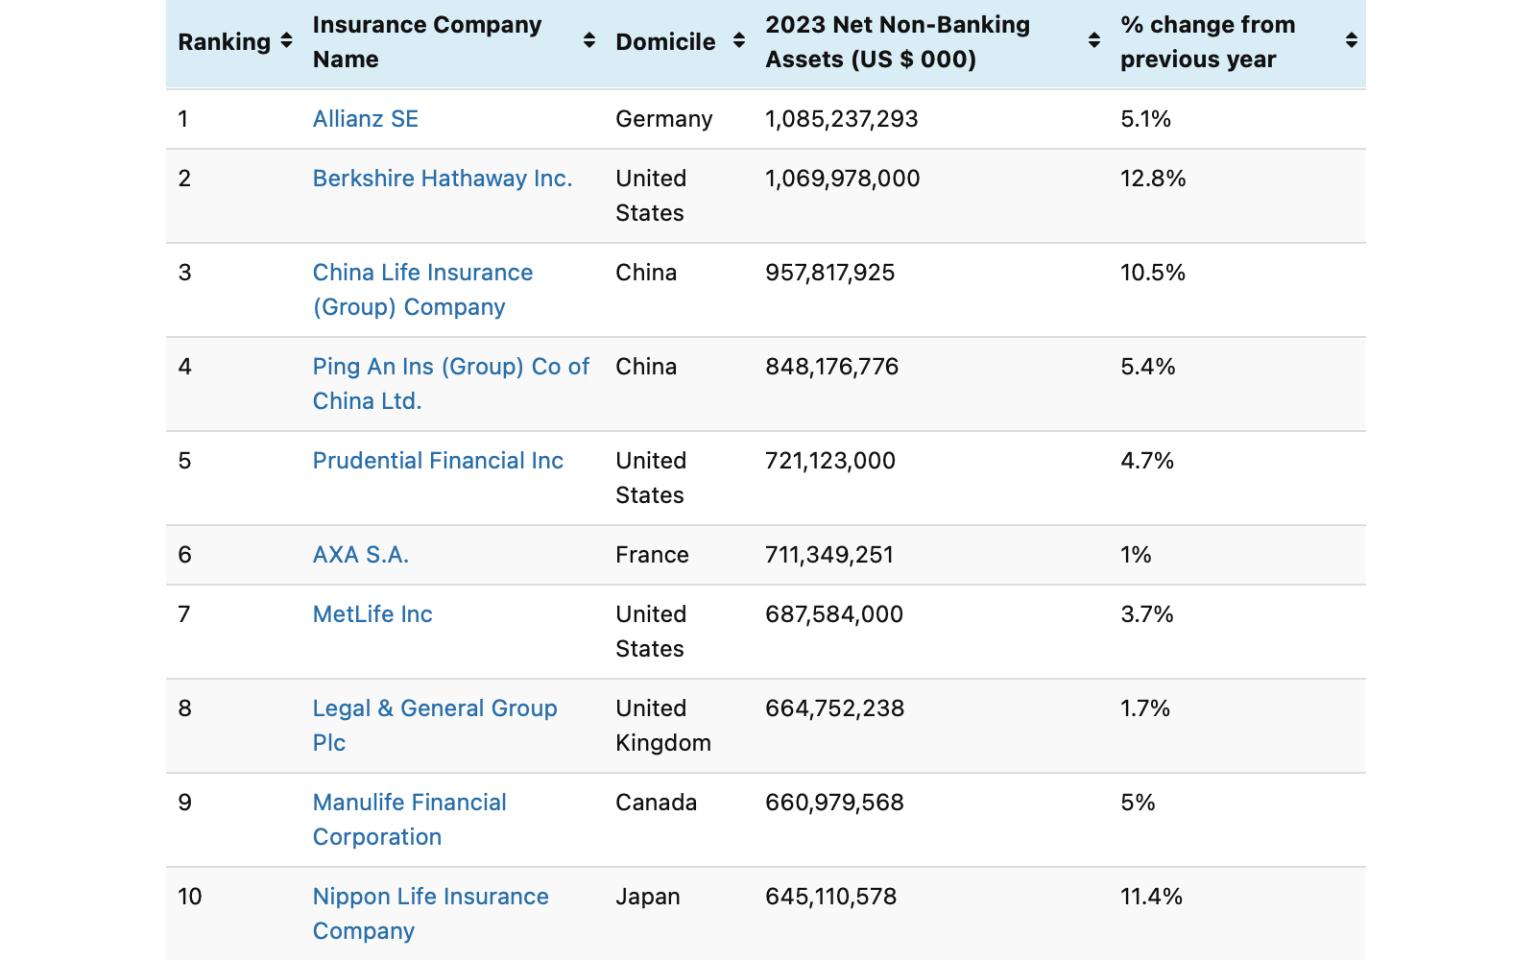Image resolution: width=1536 pixels, height=960 pixels.
Task: Sort companies alphabetically using the name sorter
Action: coord(588,41)
